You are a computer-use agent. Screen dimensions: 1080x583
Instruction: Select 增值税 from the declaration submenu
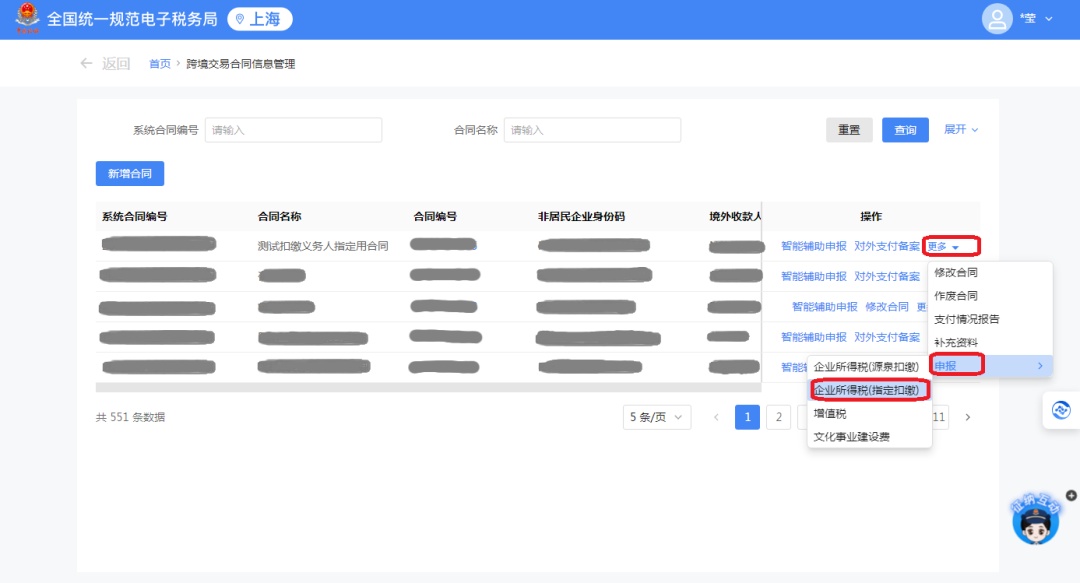830,413
